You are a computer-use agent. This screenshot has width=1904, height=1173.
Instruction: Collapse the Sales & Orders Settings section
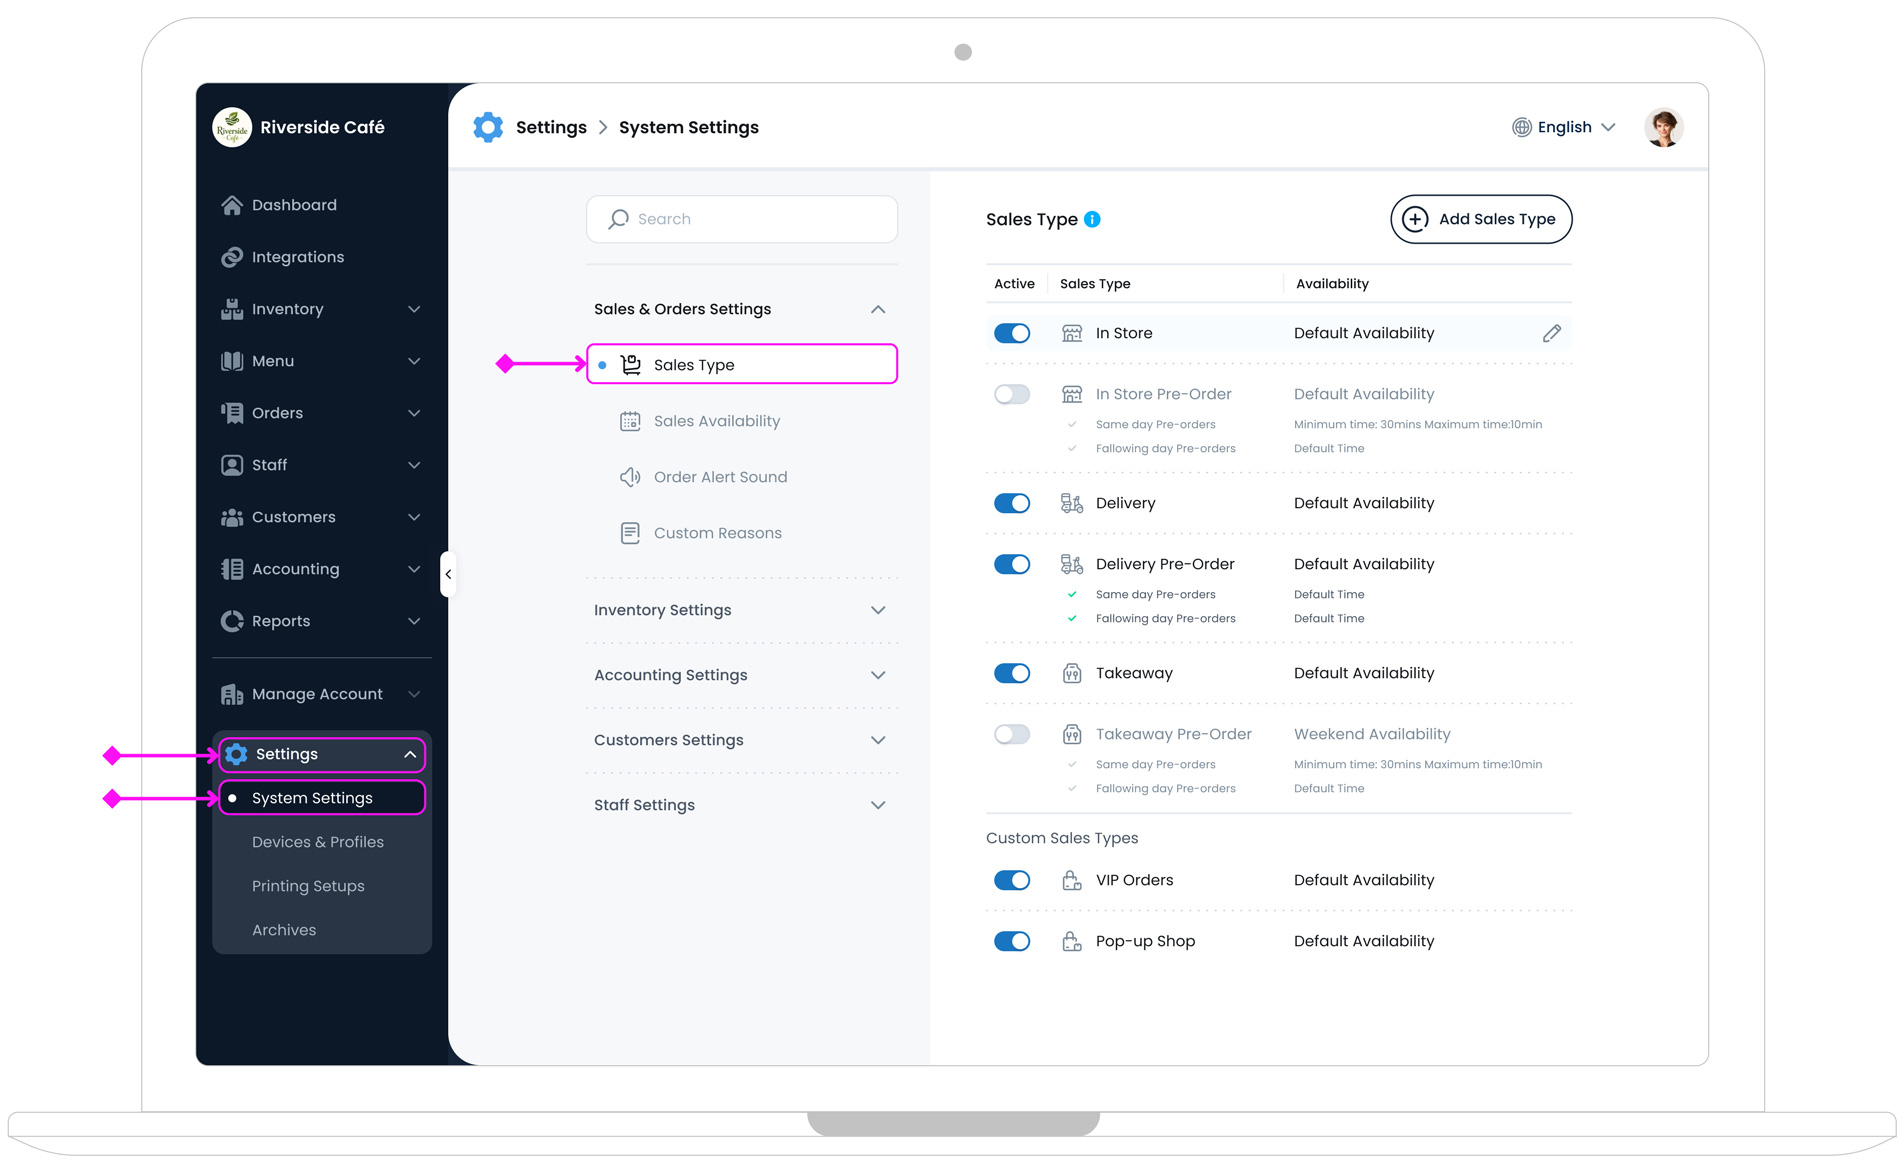[878, 309]
